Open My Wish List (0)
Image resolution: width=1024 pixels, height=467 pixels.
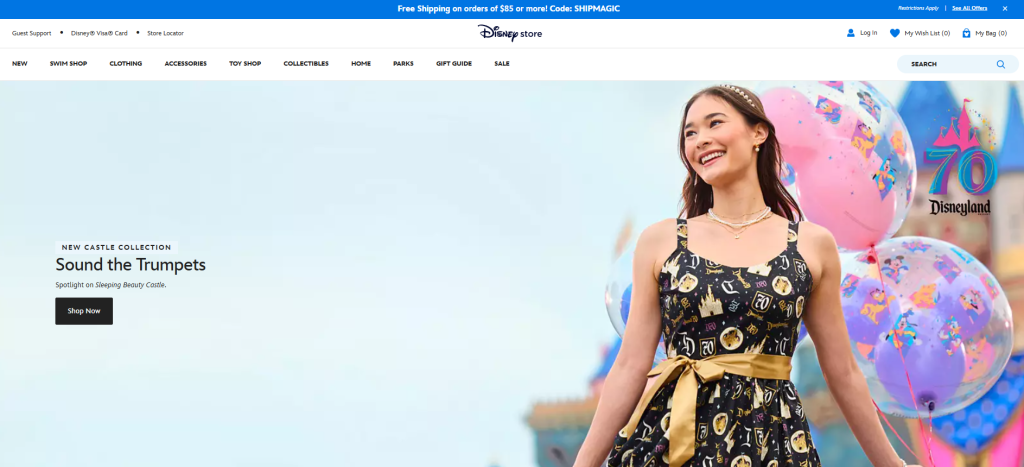click(x=927, y=33)
